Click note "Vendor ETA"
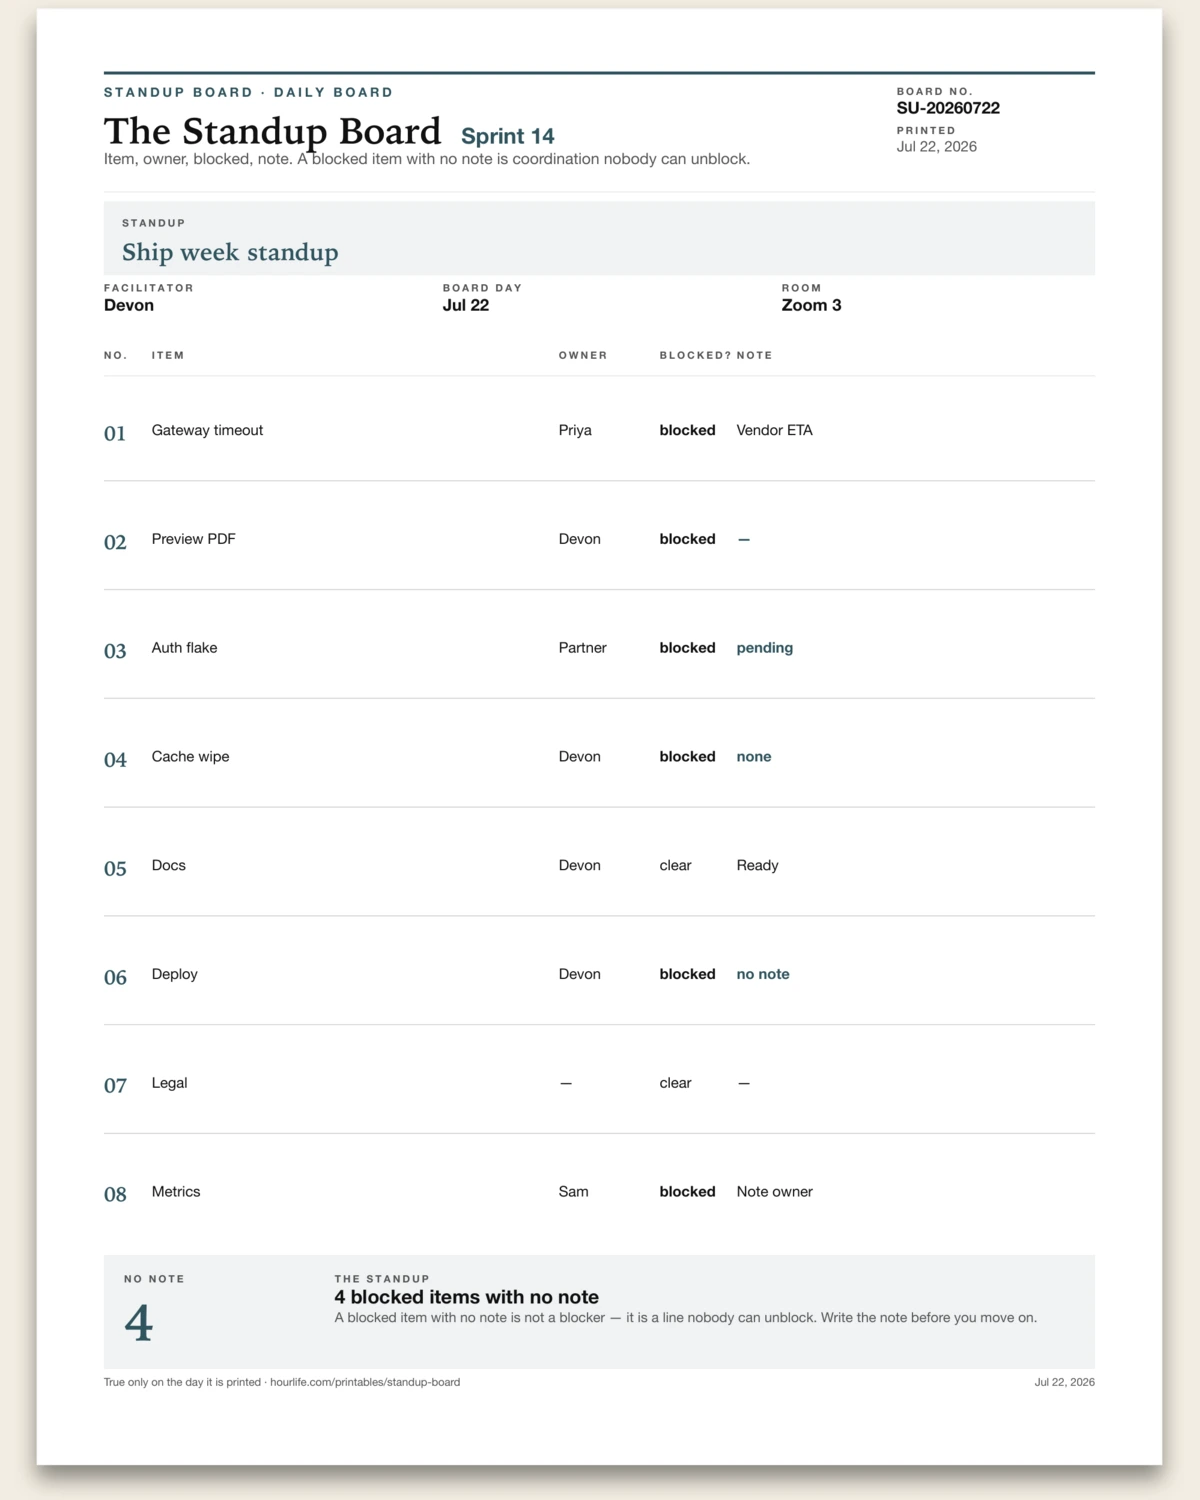The height and width of the screenshot is (1500, 1200). (775, 430)
